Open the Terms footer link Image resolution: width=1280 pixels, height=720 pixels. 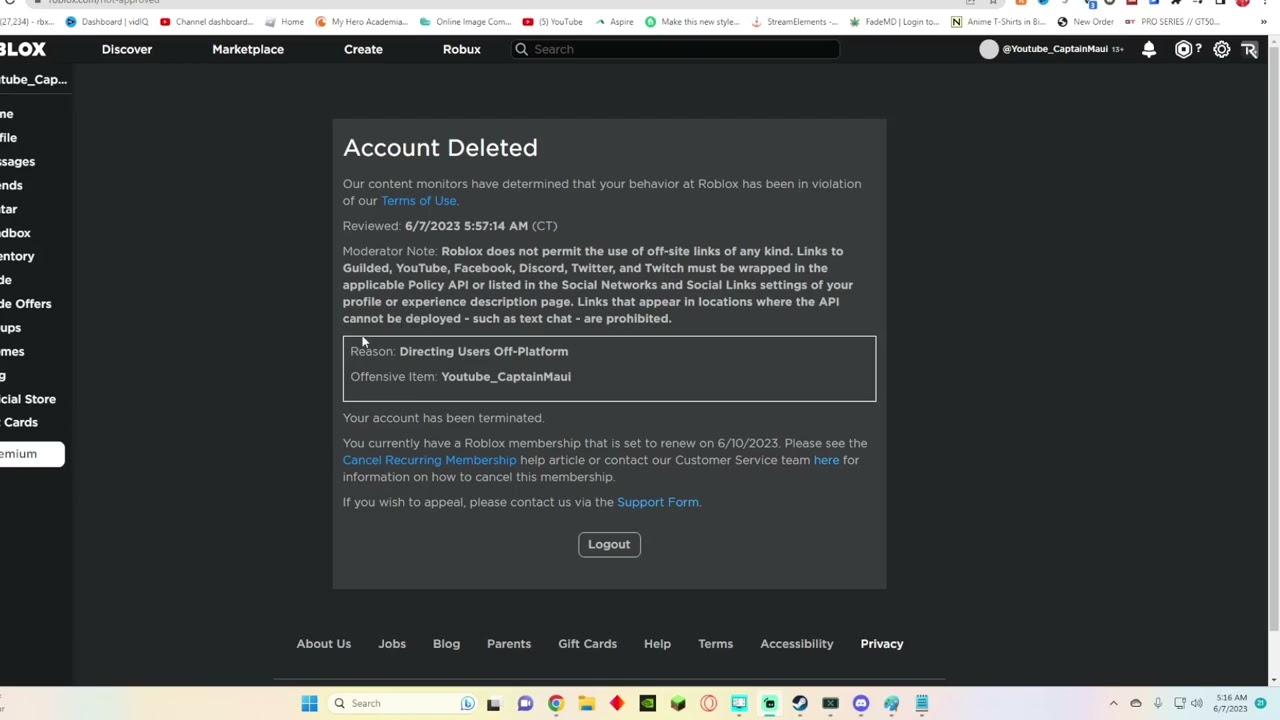coord(716,644)
